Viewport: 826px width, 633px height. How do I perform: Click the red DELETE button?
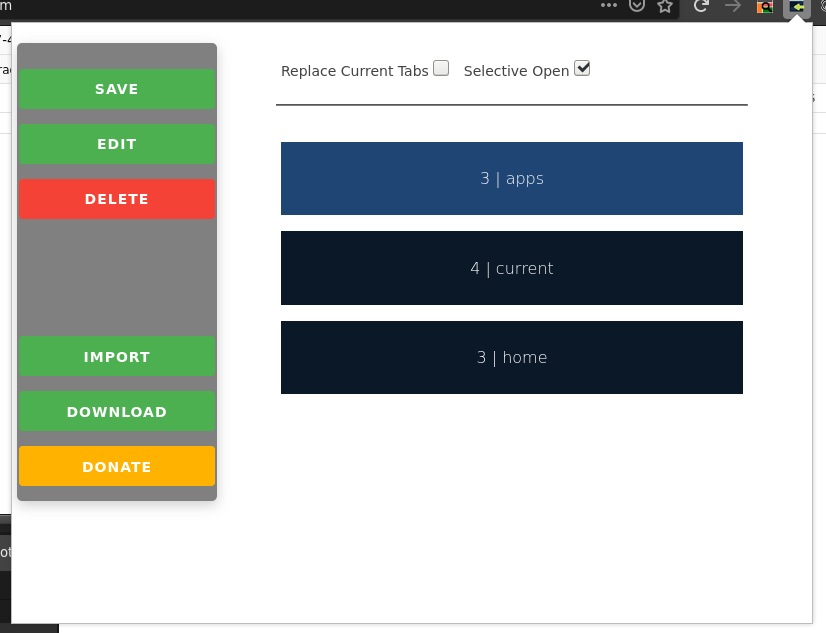[117, 199]
